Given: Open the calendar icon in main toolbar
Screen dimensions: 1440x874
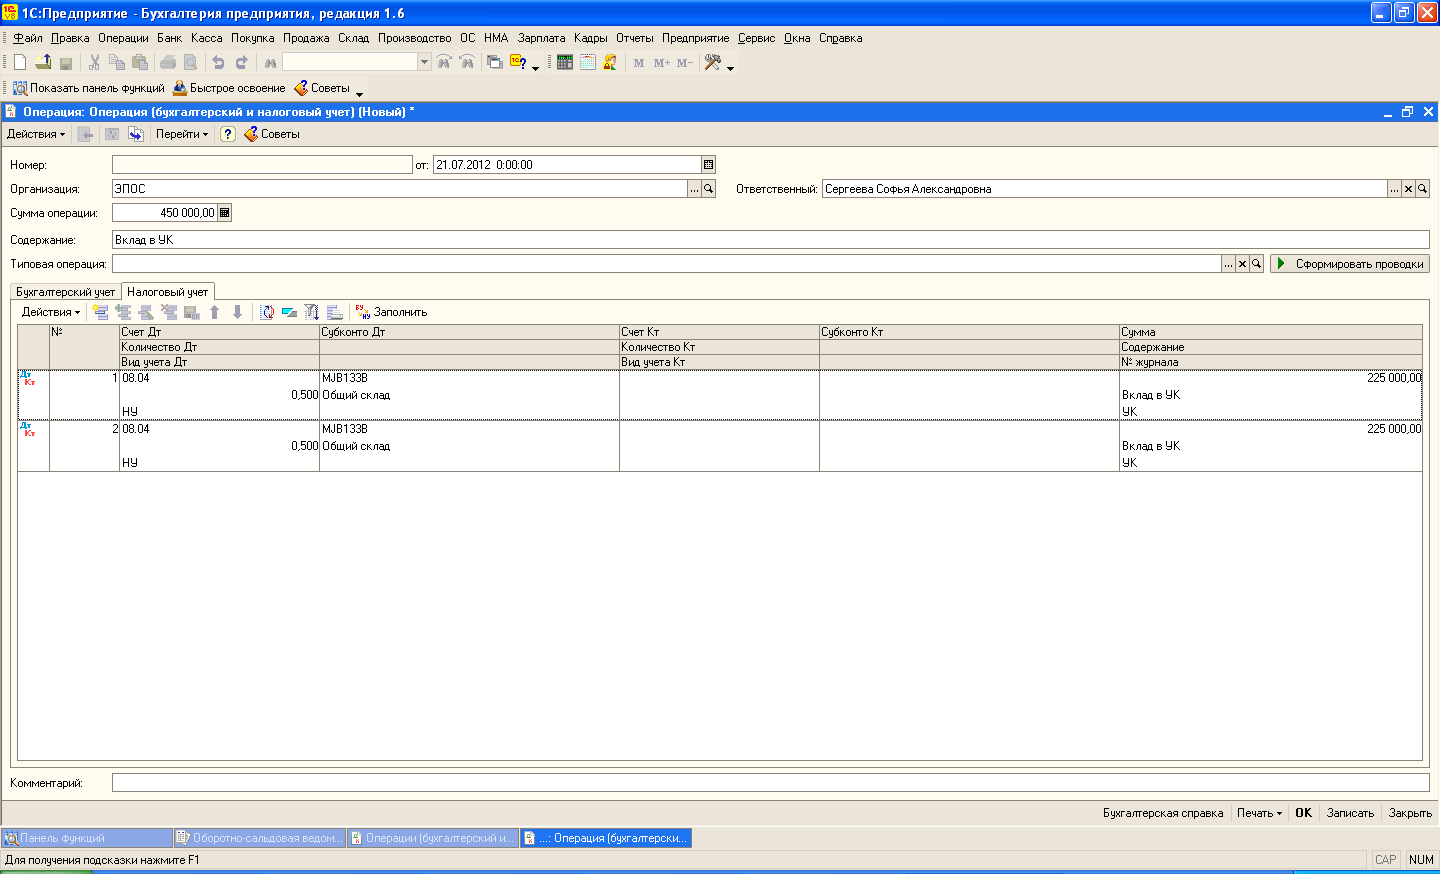Looking at the screenshot, I should click(x=588, y=62).
